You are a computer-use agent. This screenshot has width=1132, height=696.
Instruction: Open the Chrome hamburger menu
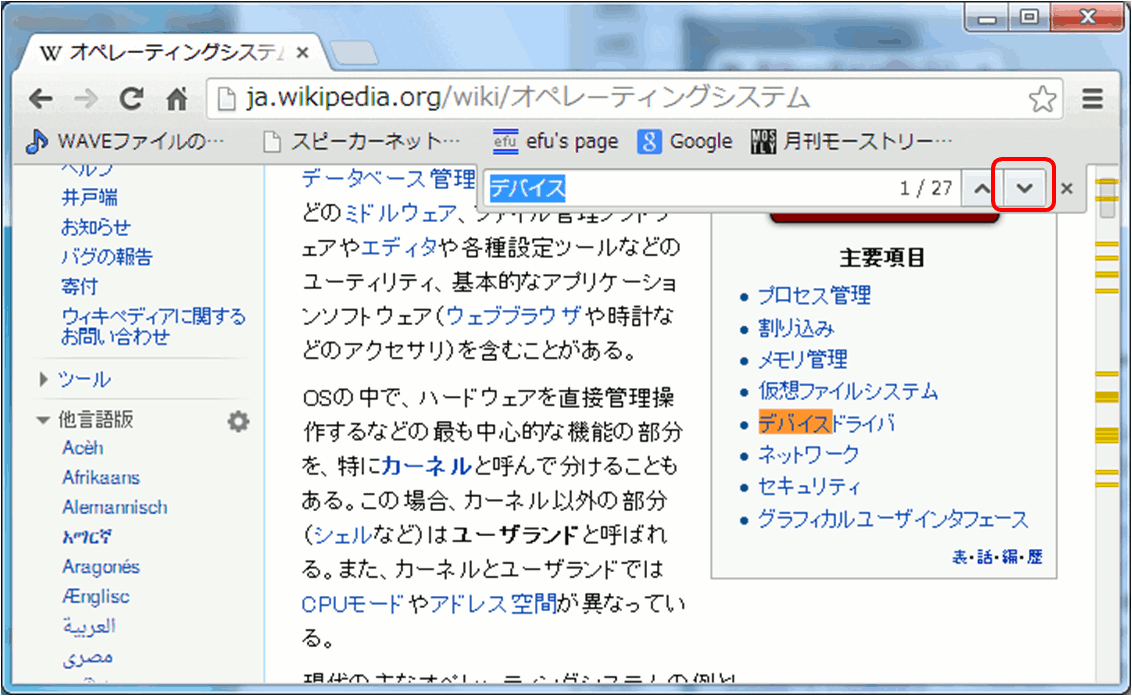click(x=1093, y=98)
